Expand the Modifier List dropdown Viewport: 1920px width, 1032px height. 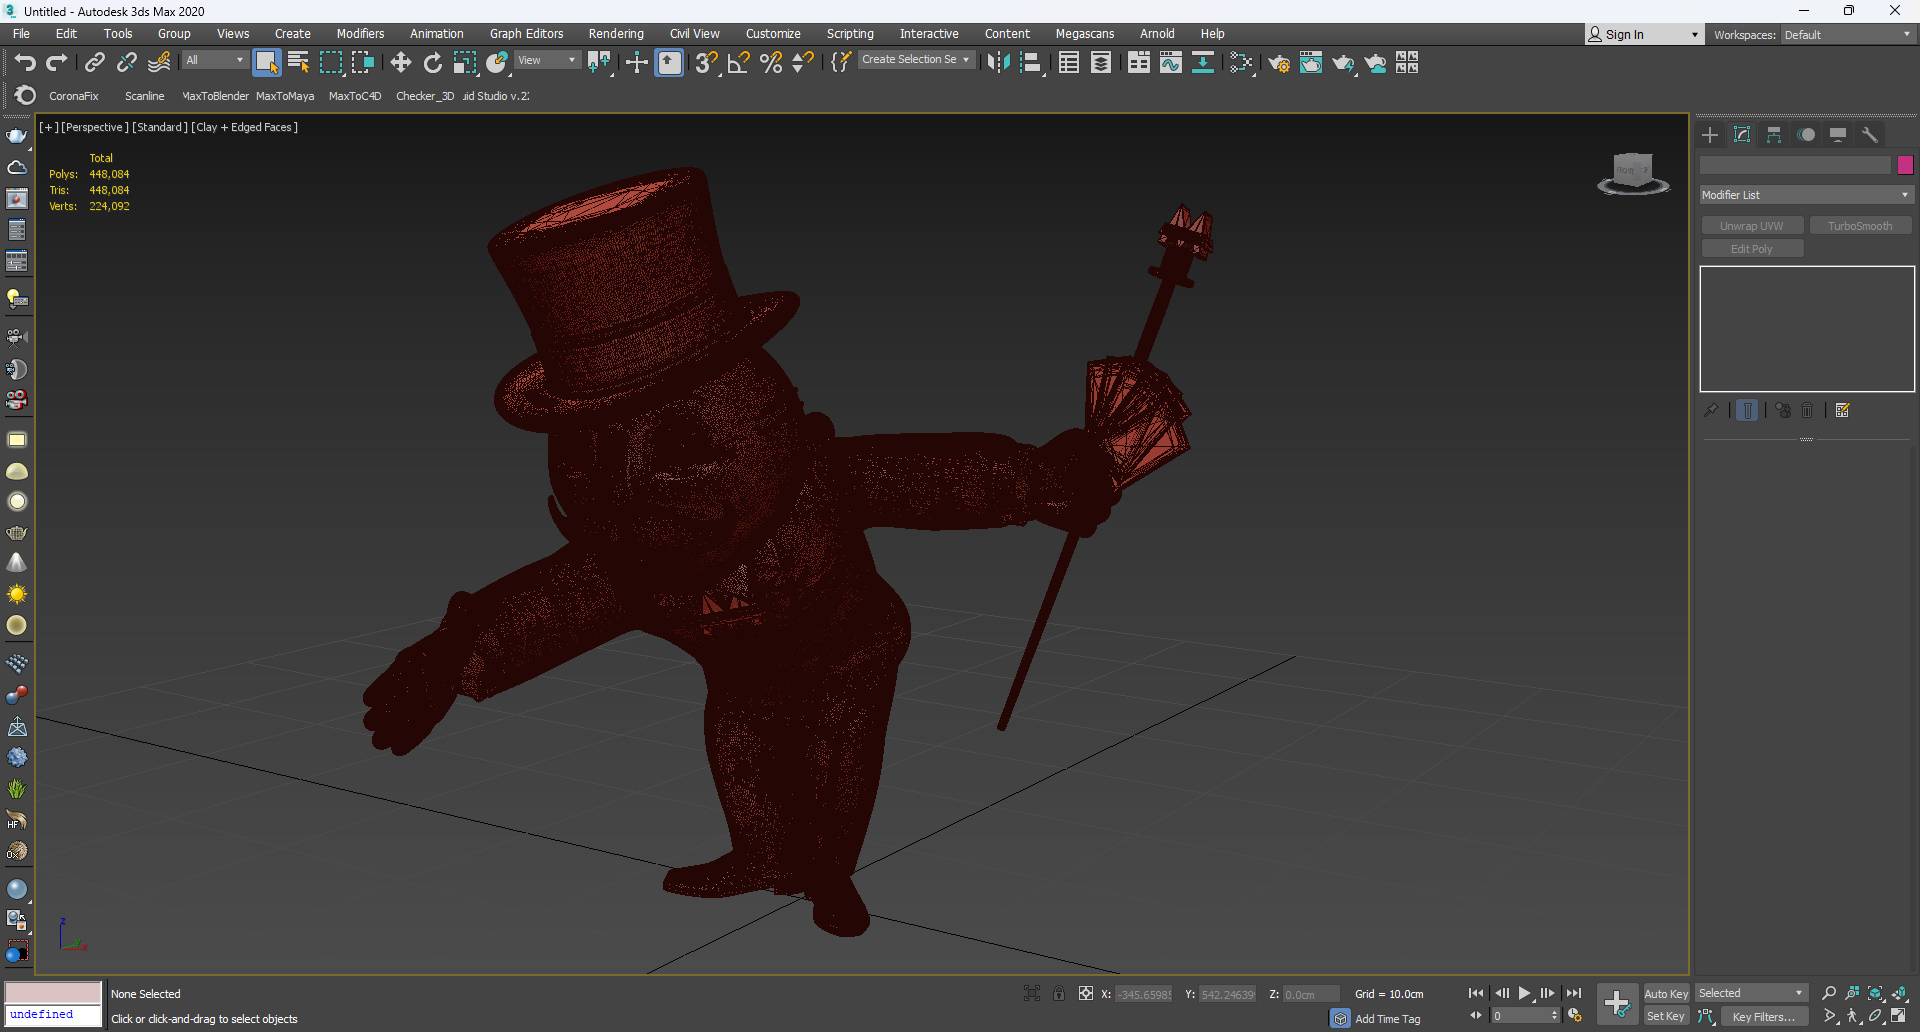coord(1806,195)
